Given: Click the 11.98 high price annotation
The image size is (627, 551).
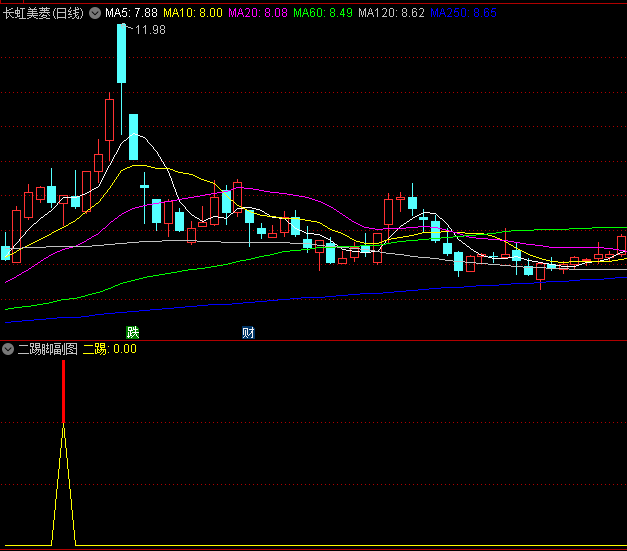Looking at the screenshot, I should pyautogui.click(x=150, y=30).
